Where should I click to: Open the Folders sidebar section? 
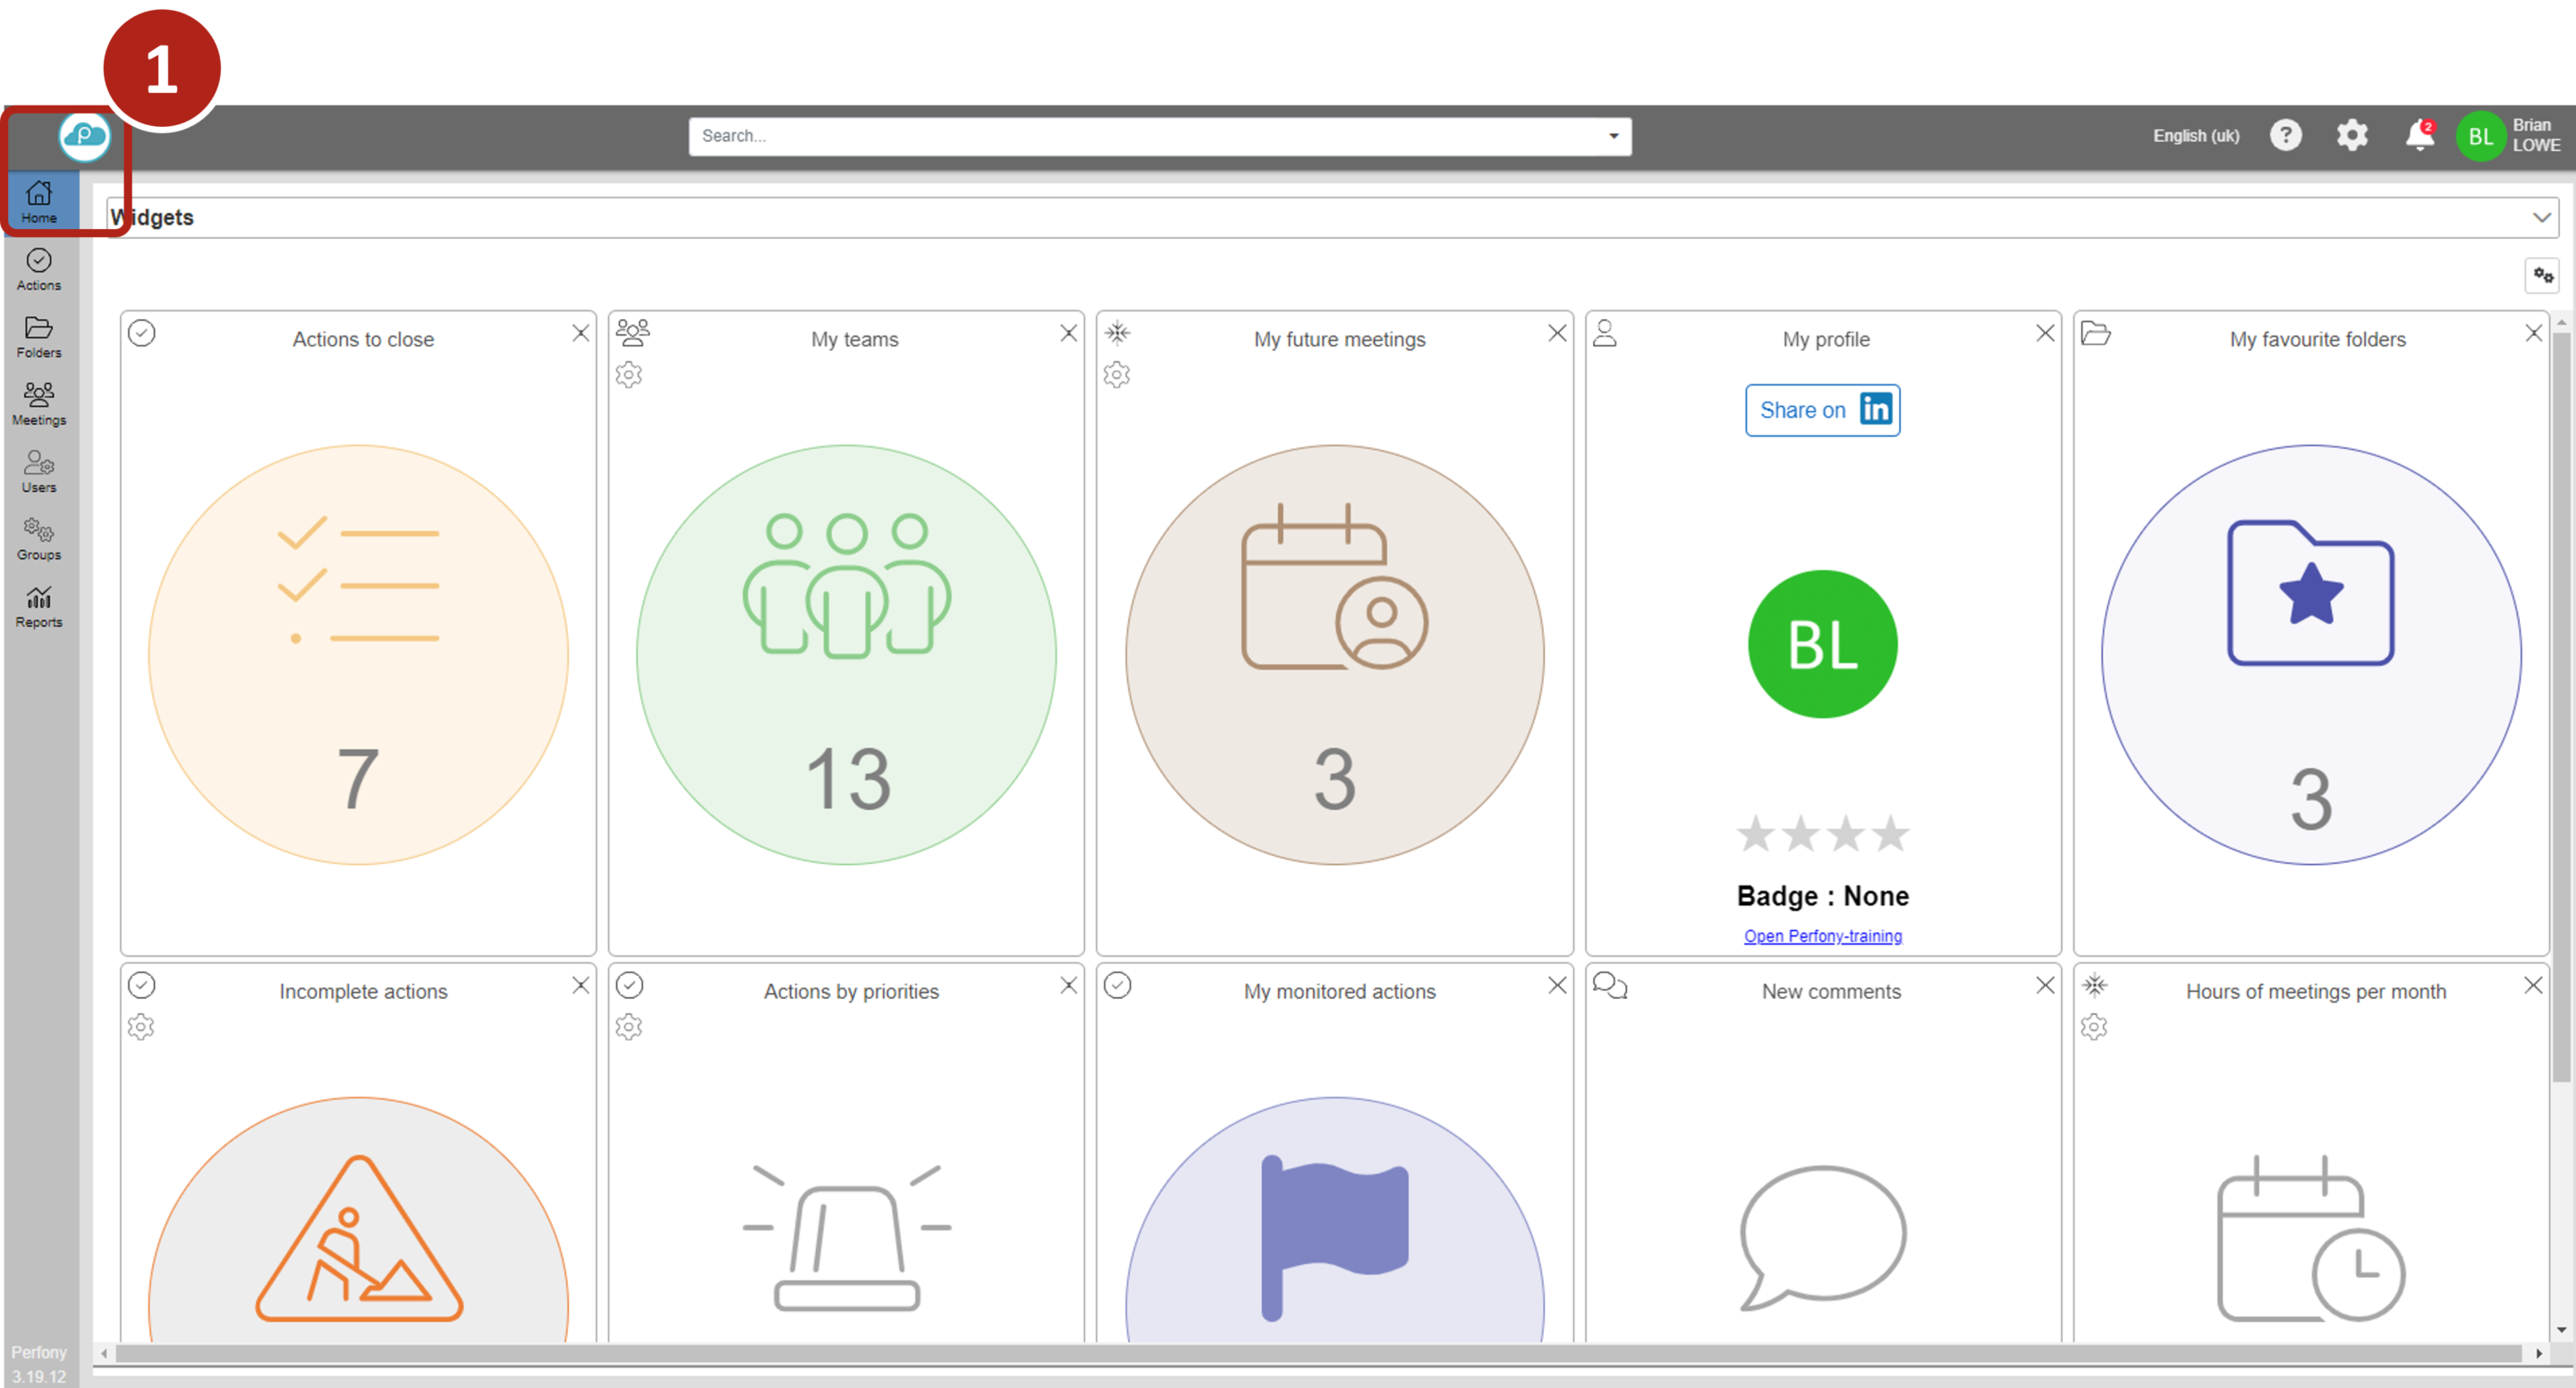coord(38,337)
